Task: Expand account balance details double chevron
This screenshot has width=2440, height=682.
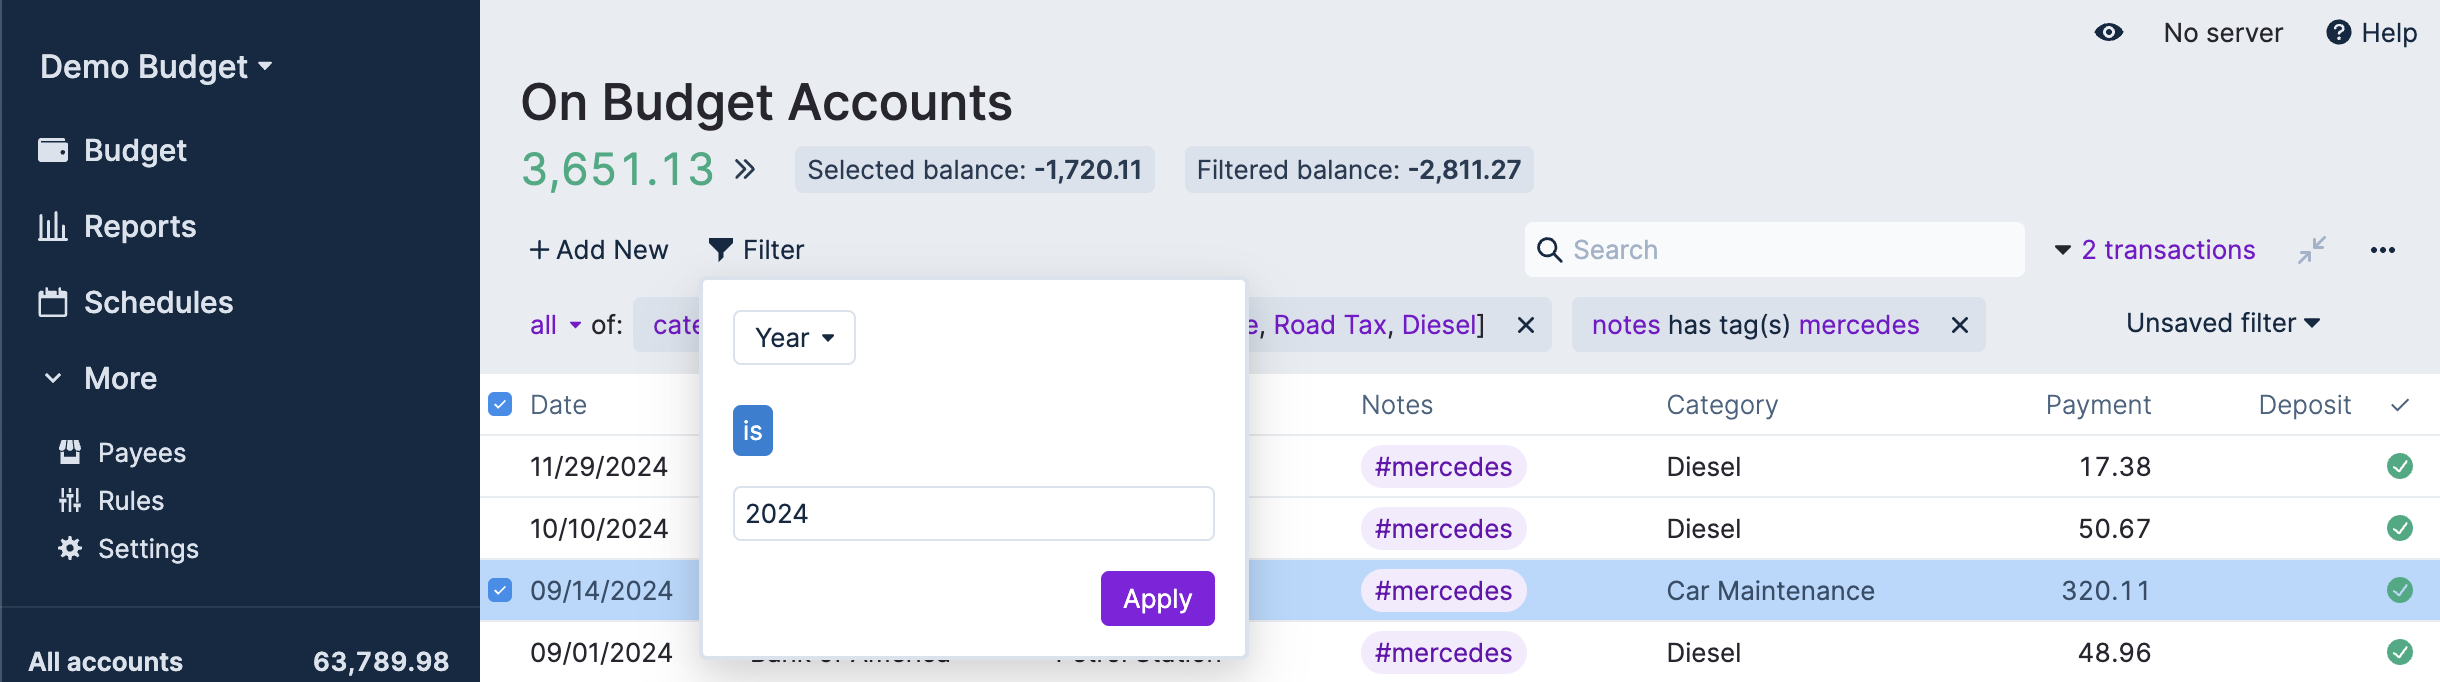Action: tap(744, 169)
